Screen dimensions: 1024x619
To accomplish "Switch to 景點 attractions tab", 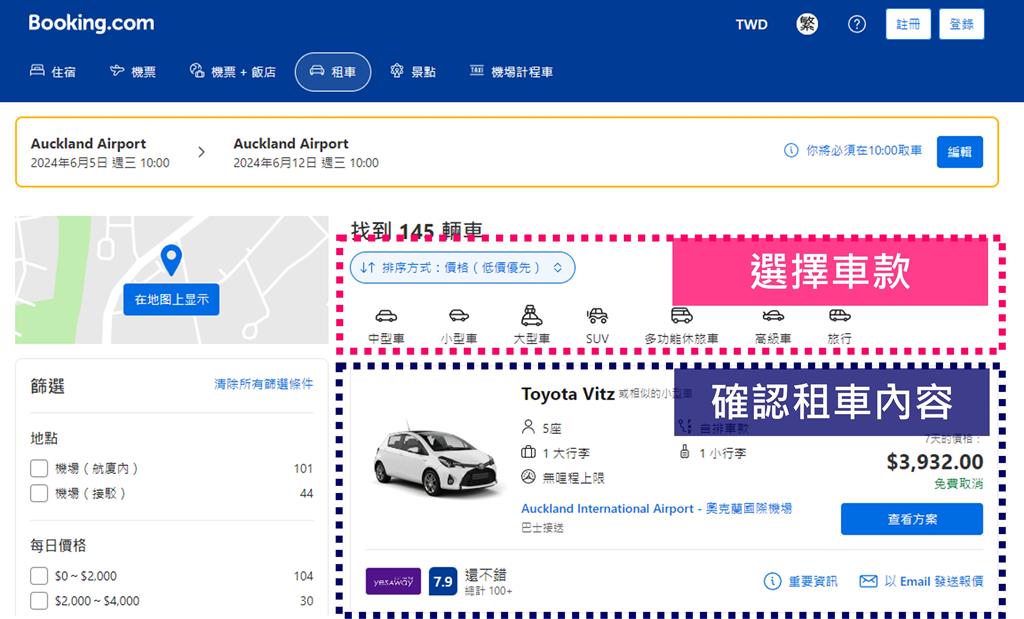I will 413,71.
